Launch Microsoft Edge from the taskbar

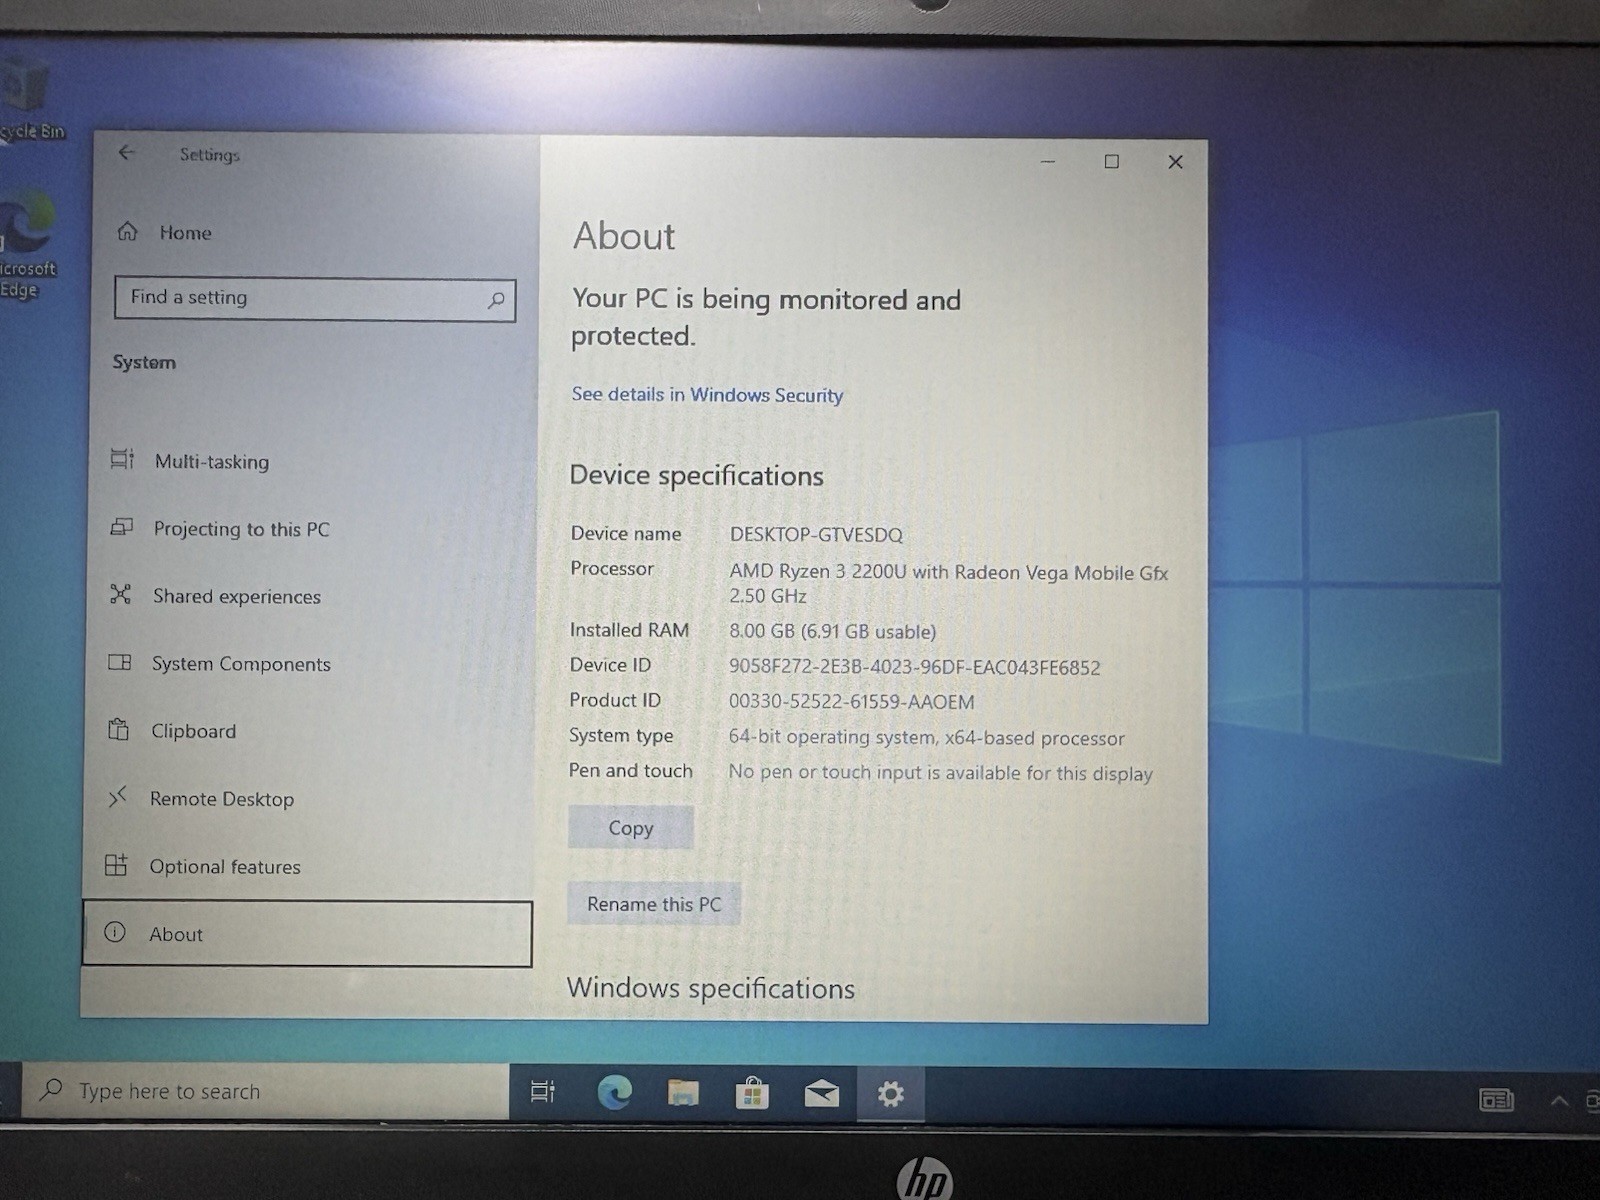(x=614, y=1092)
